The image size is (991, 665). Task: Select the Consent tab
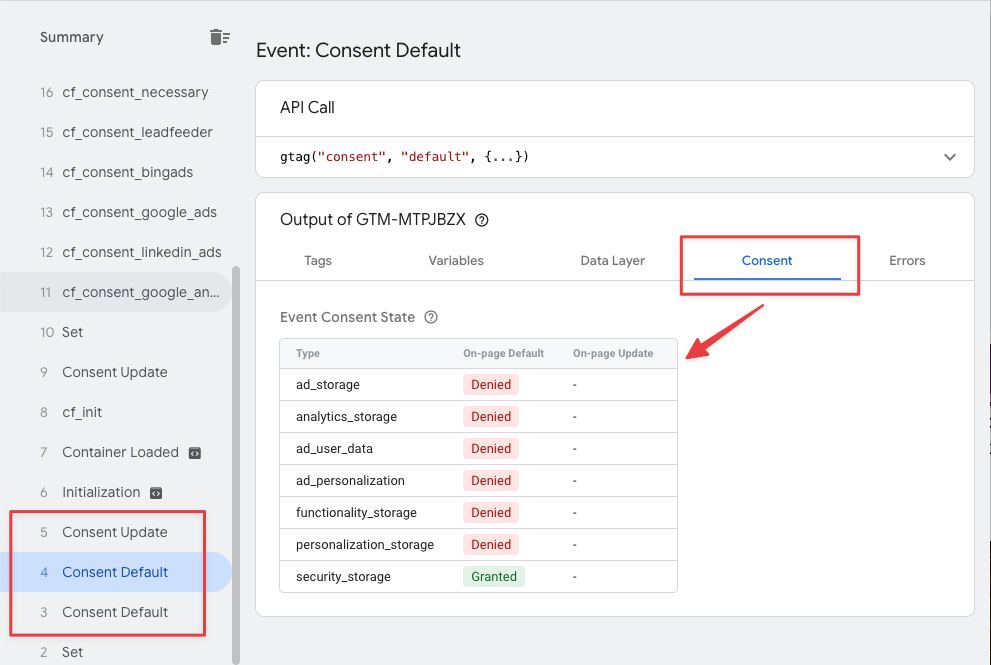(767, 260)
